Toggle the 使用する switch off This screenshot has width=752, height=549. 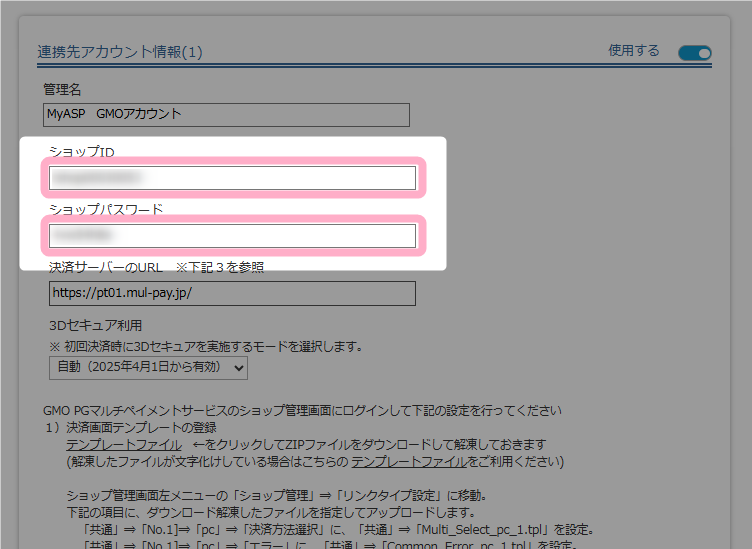(x=694, y=53)
